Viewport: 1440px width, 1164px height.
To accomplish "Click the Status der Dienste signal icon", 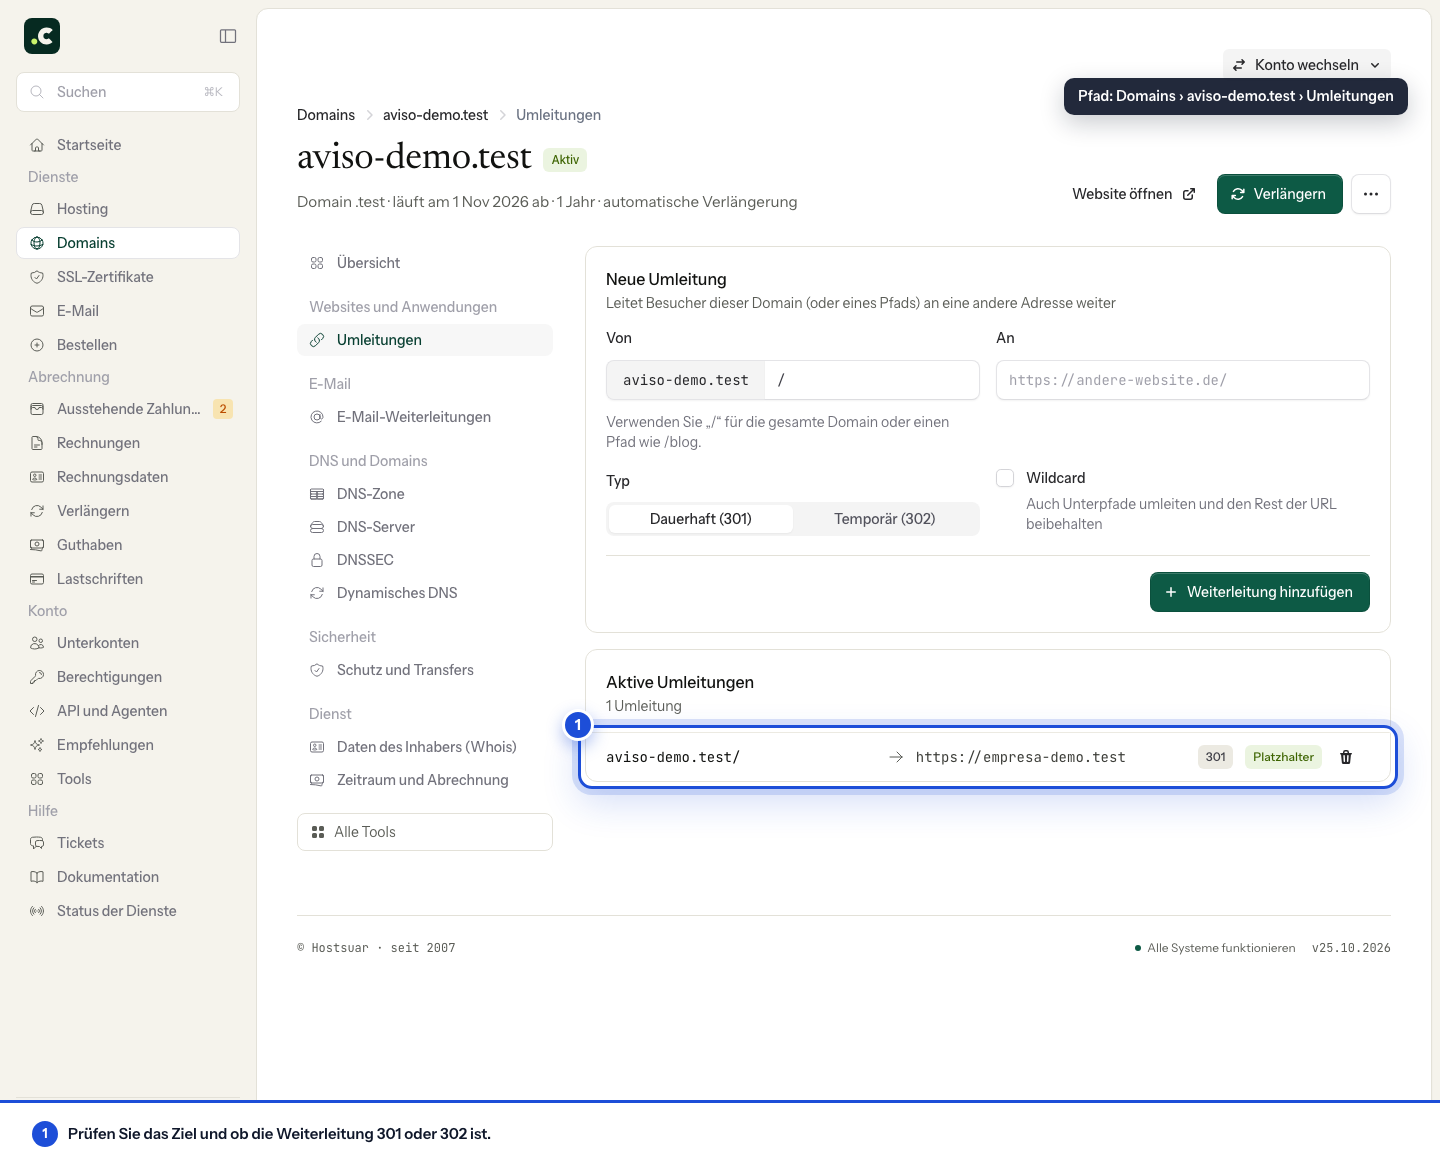I will pyautogui.click(x=37, y=911).
